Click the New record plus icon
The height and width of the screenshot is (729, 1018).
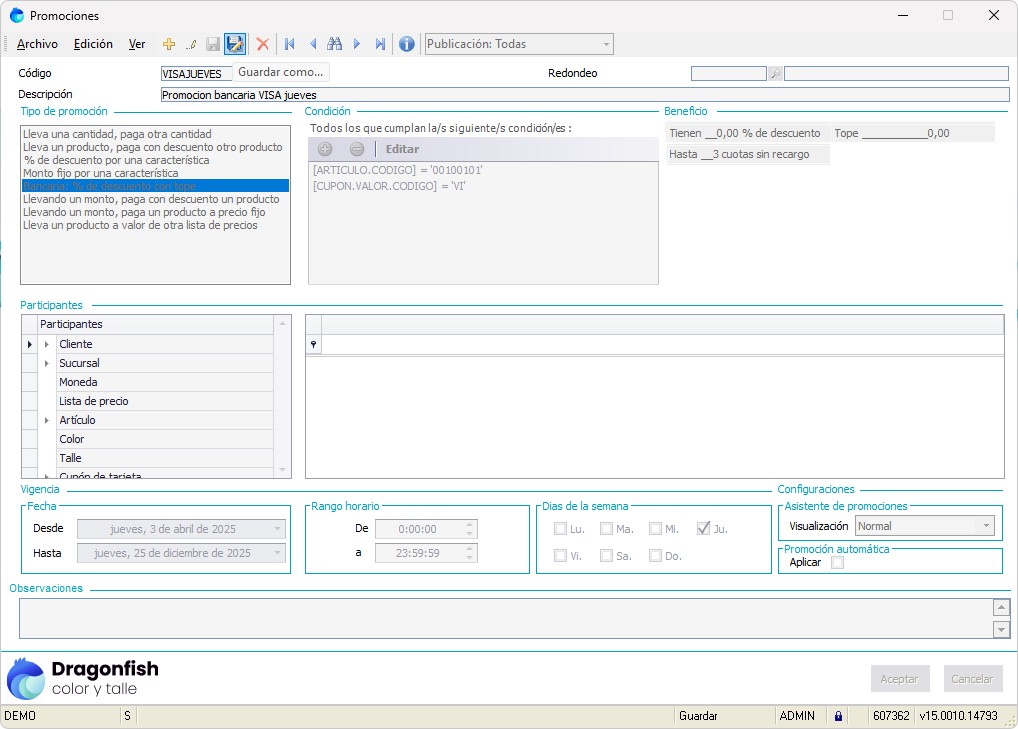click(x=169, y=44)
